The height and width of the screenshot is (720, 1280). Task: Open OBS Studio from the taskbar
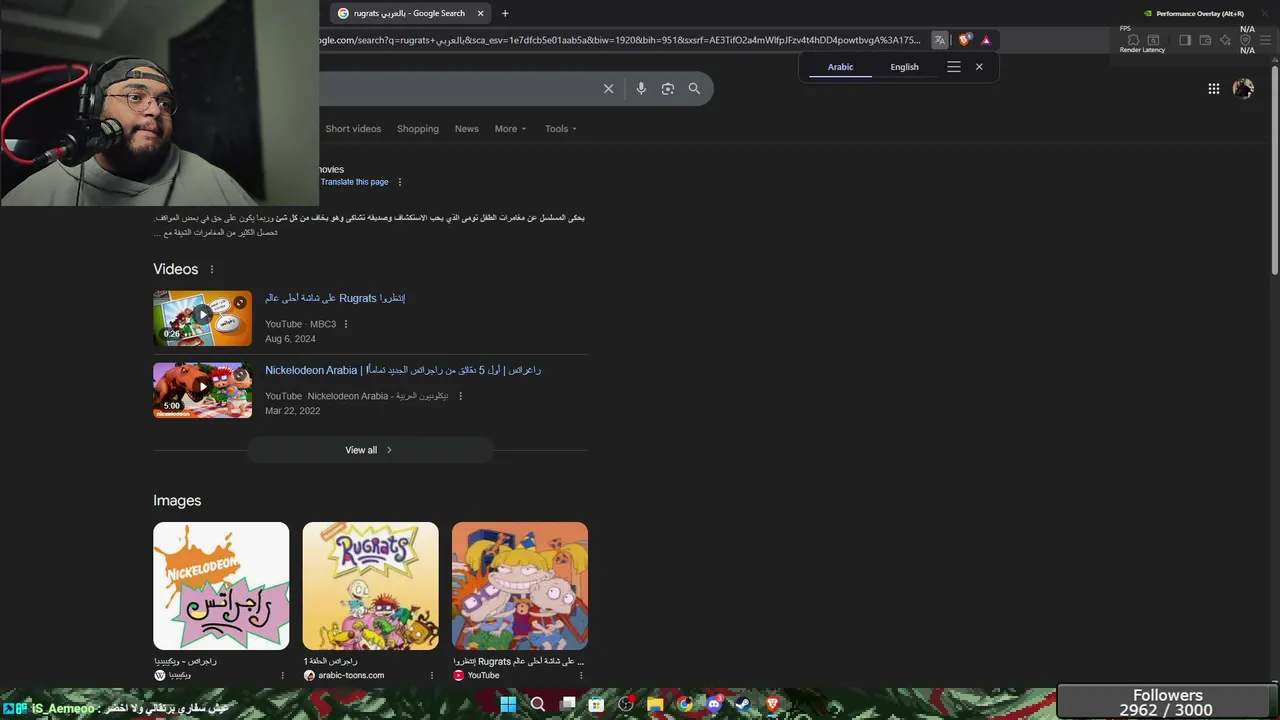(x=626, y=704)
